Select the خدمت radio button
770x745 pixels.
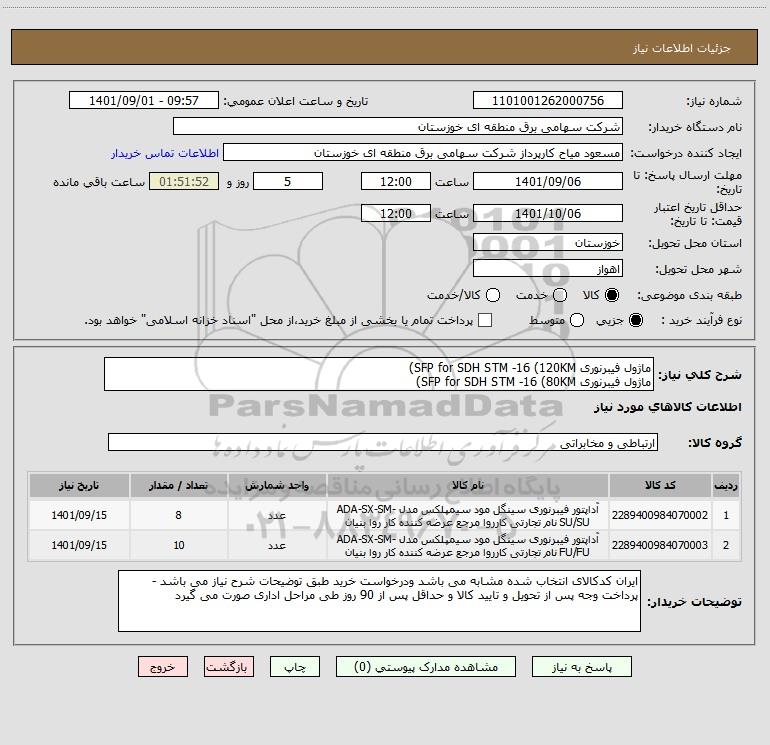(x=560, y=295)
